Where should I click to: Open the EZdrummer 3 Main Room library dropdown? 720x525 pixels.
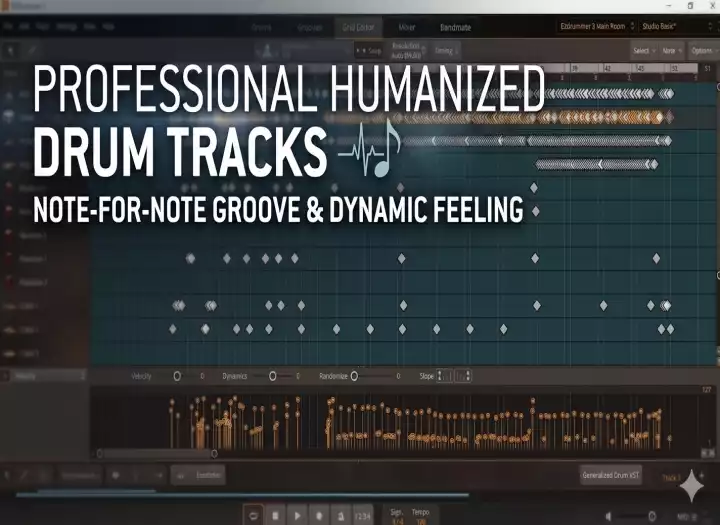pos(596,27)
